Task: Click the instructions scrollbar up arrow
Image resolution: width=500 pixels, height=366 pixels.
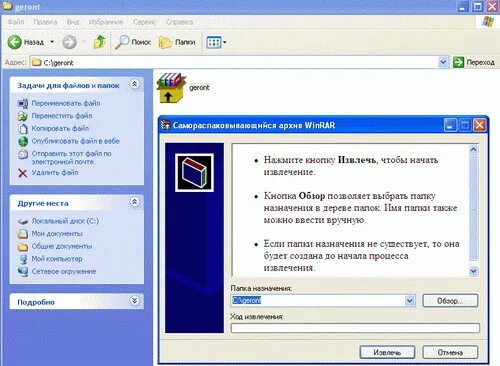Action: click(x=473, y=150)
